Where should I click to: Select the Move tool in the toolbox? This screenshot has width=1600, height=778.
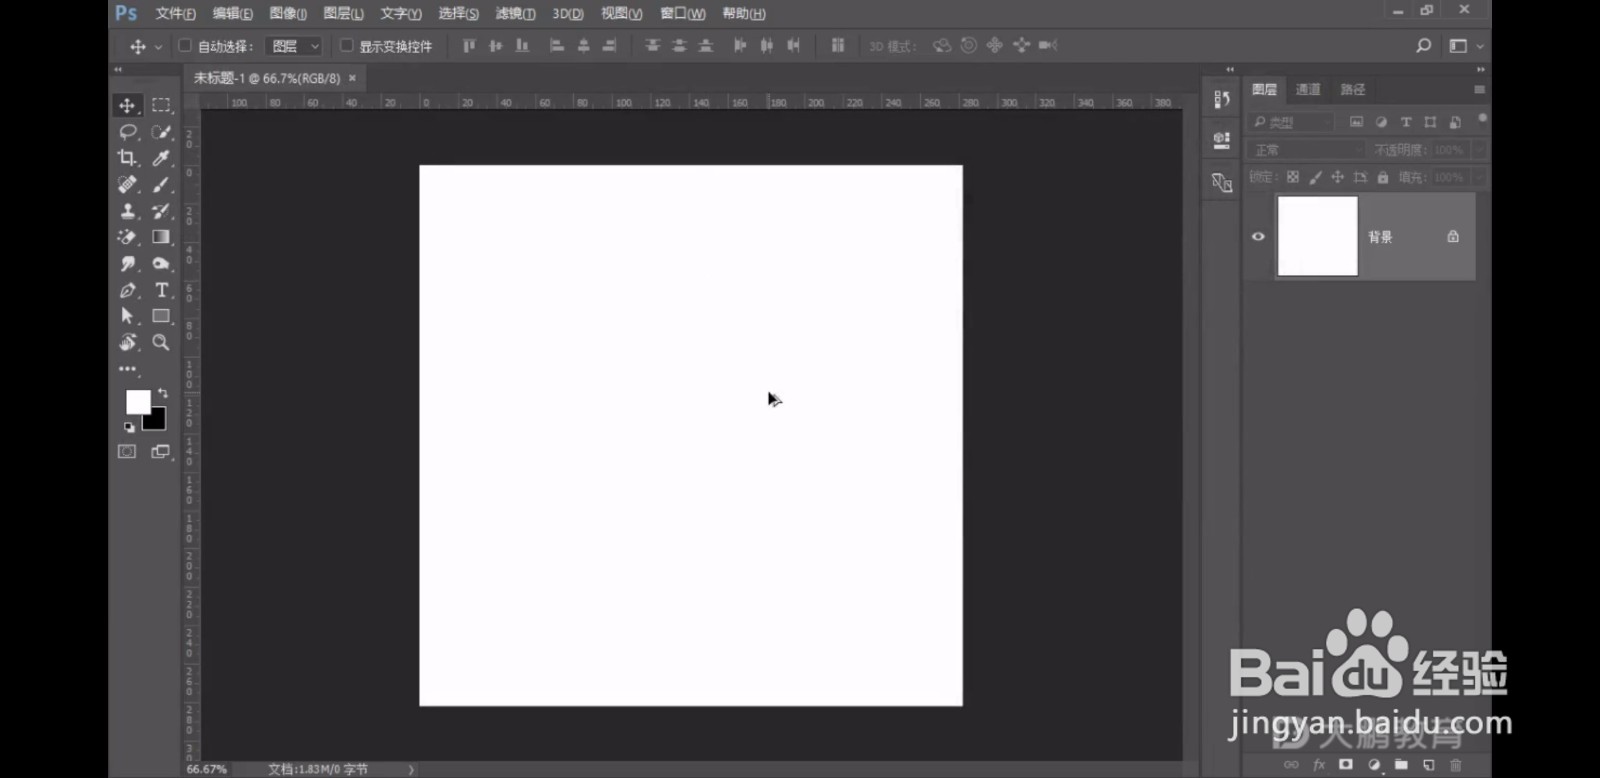click(x=127, y=105)
